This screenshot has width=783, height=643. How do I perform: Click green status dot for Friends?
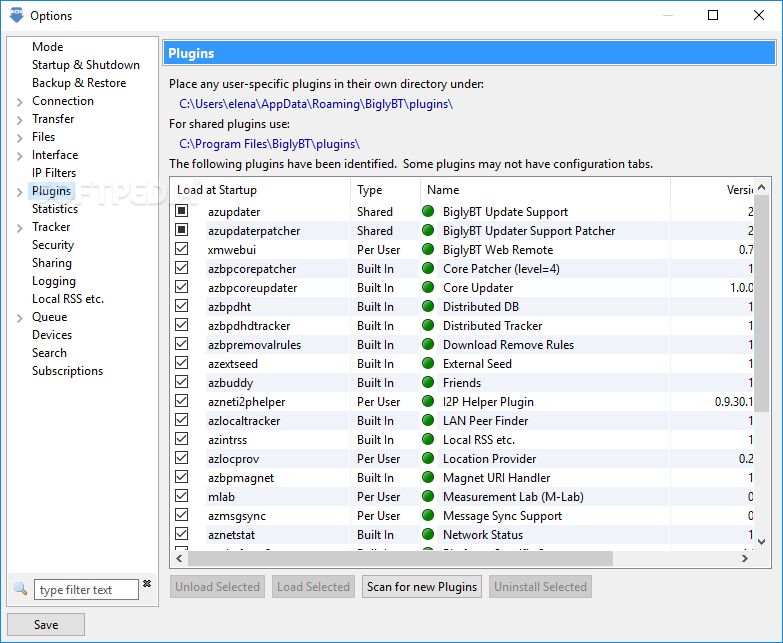pyautogui.click(x=428, y=382)
